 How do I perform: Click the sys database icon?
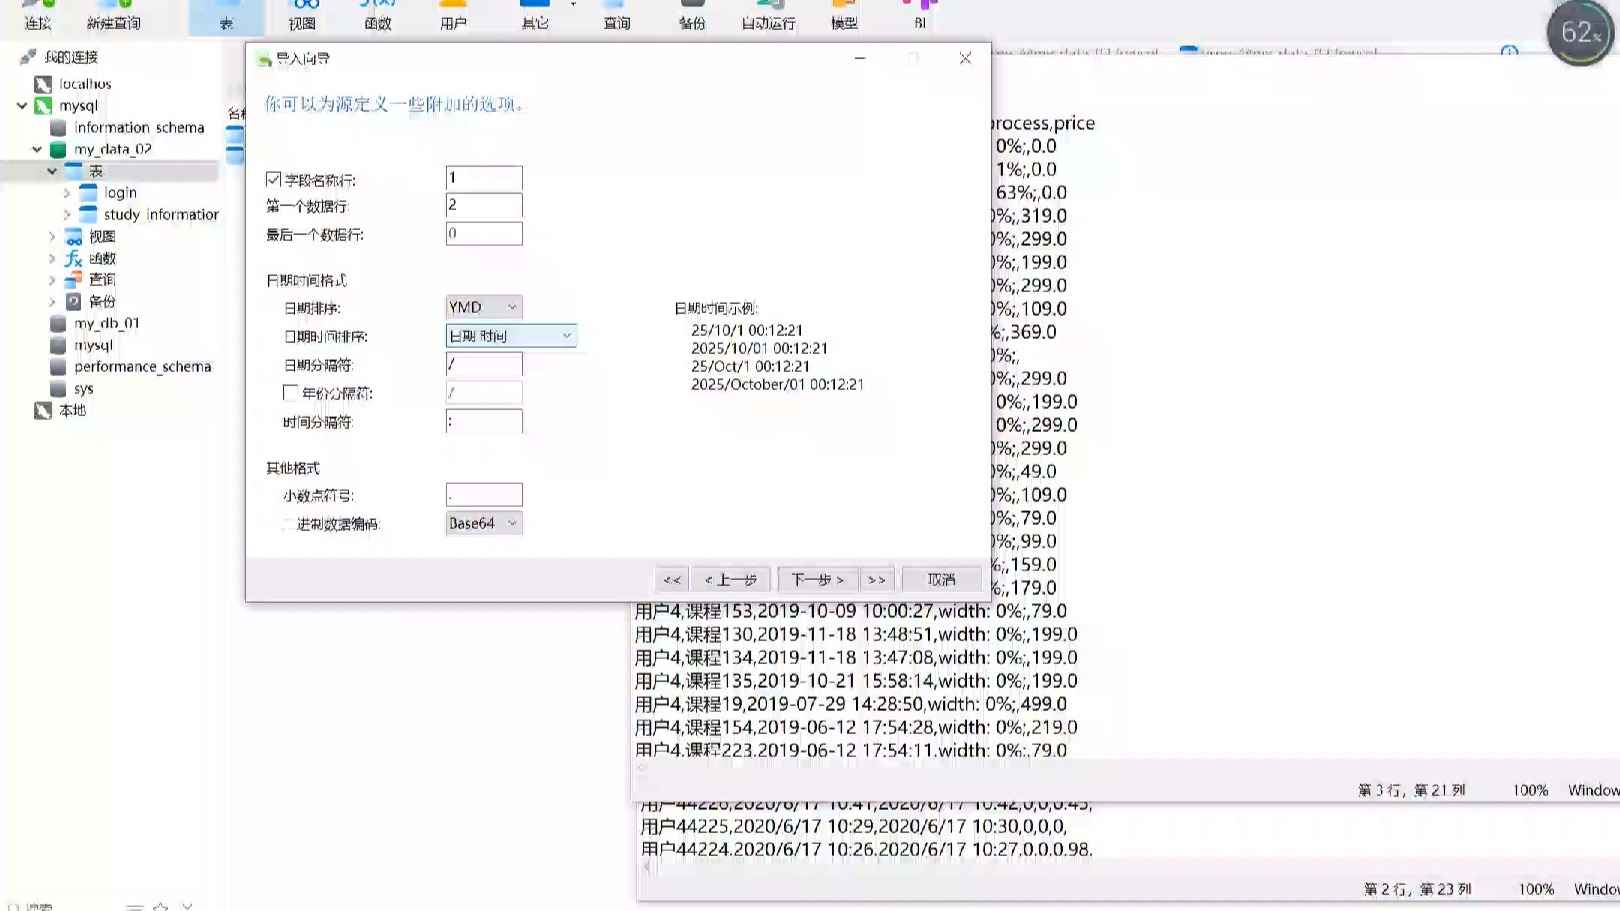[58, 389]
